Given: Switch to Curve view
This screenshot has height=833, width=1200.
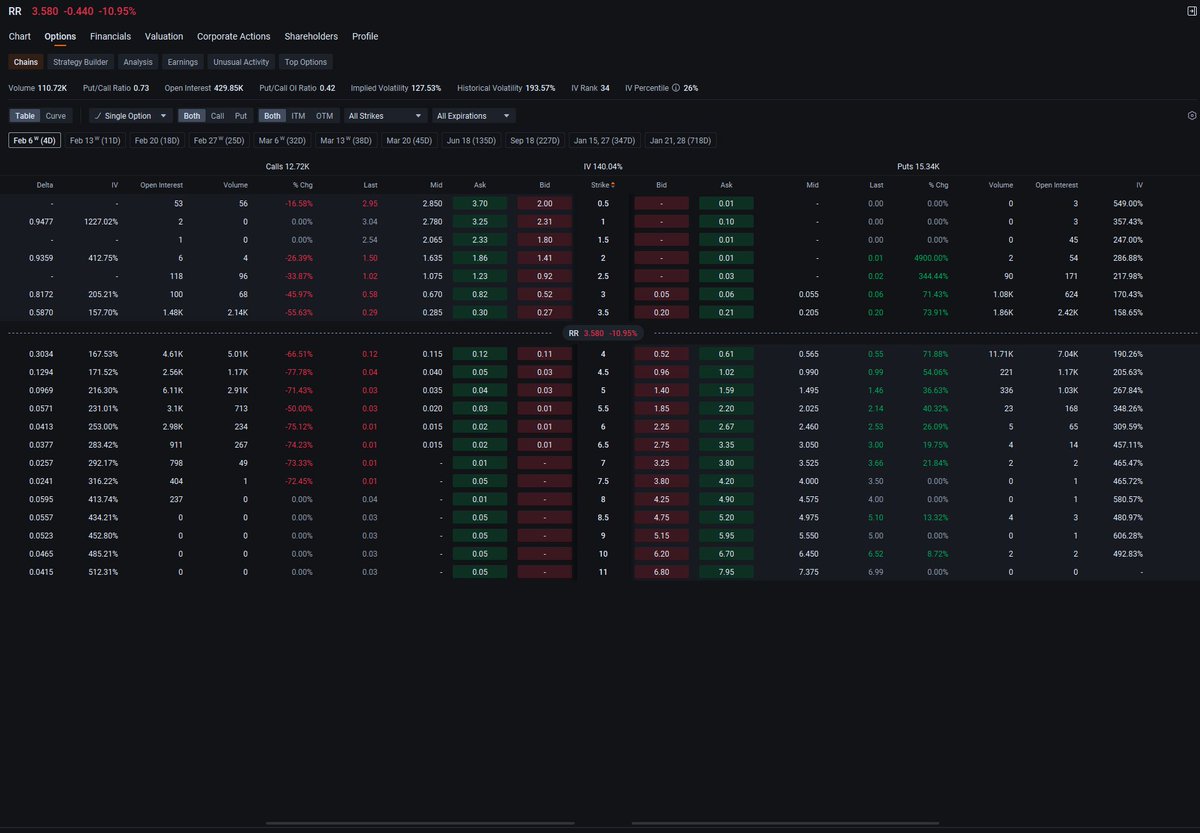Looking at the screenshot, I should (56, 116).
